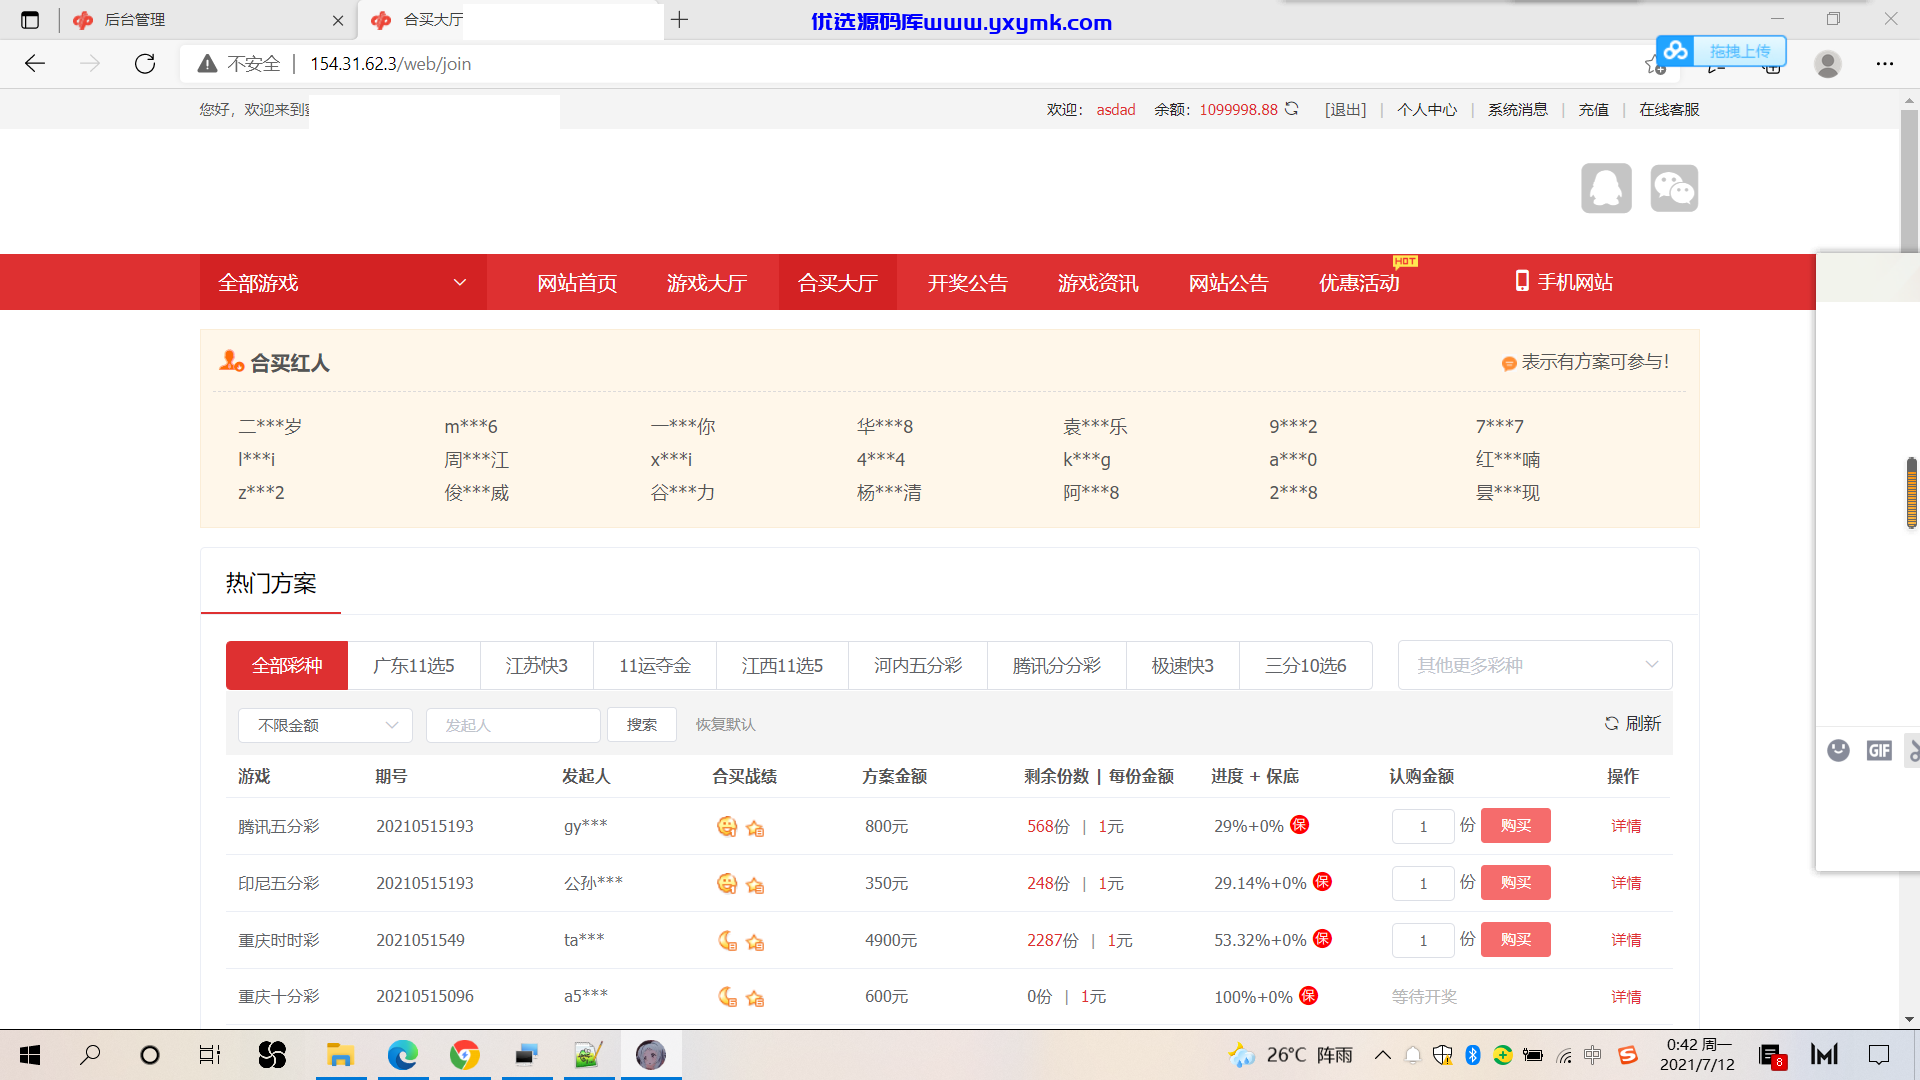
Task: Click the share quantity field in 印尼五分彩 row
Action: pyautogui.click(x=1423, y=883)
